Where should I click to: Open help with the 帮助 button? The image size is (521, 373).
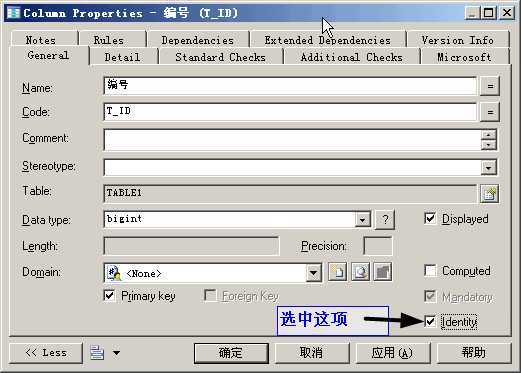pyautogui.click(x=474, y=353)
